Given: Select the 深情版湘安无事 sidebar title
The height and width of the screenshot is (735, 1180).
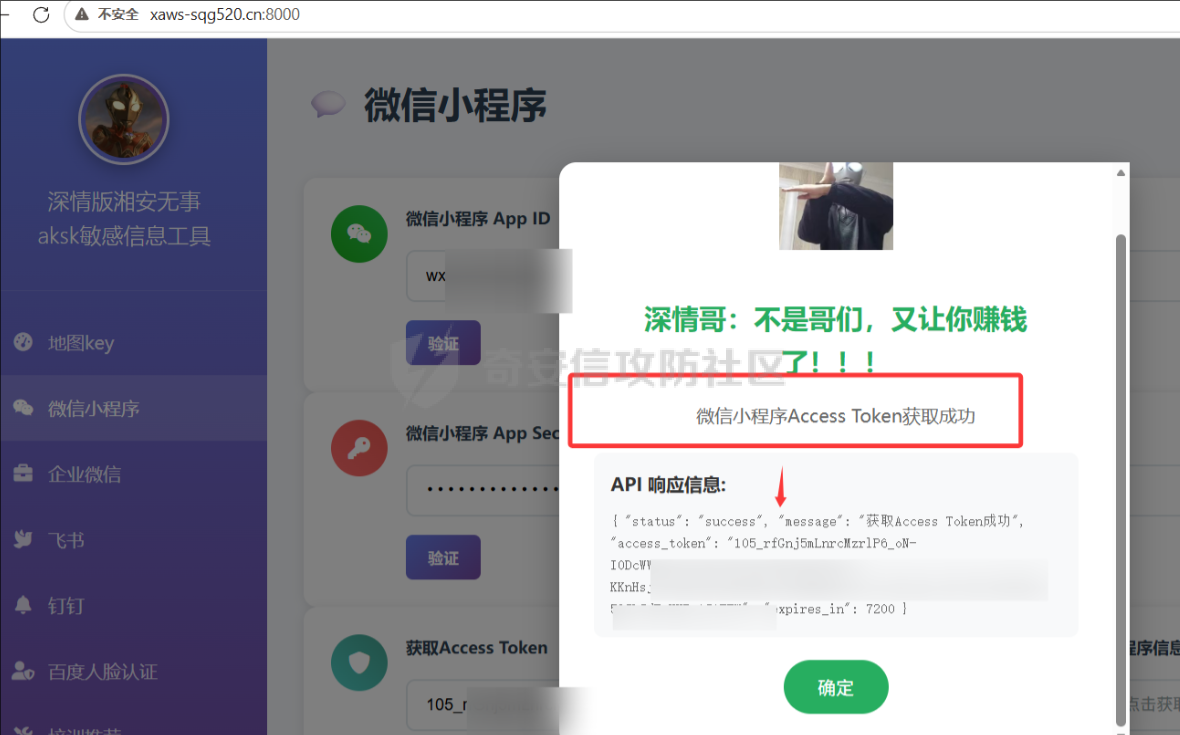Looking at the screenshot, I should pos(124,202).
